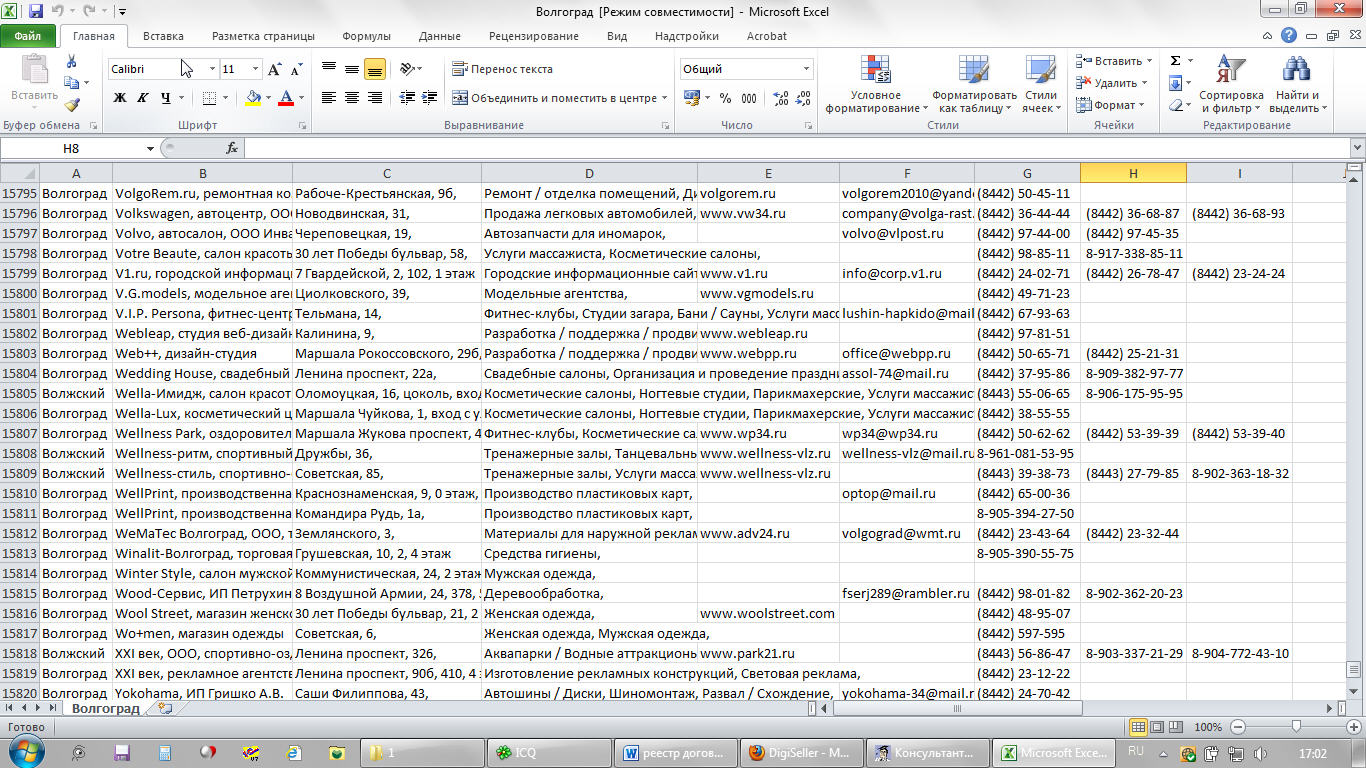Switch to Разметка страницы ribbon tab
This screenshot has height=768, width=1366.
point(263,36)
